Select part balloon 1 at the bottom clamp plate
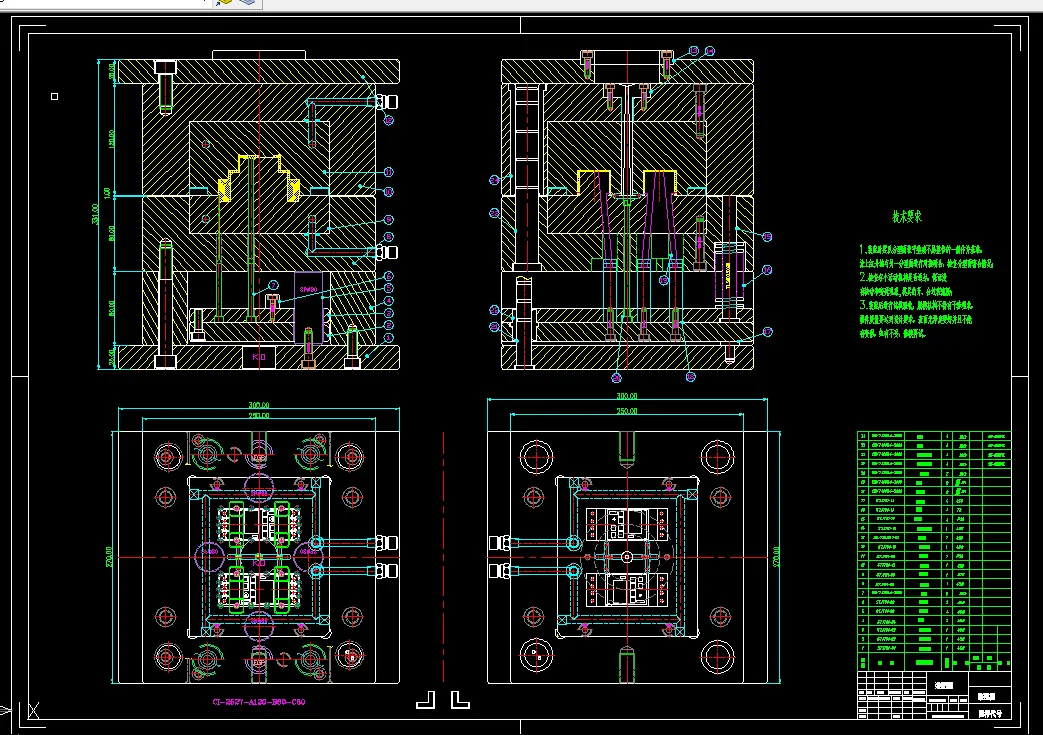This screenshot has width=1043, height=735. click(x=388, y=338)
